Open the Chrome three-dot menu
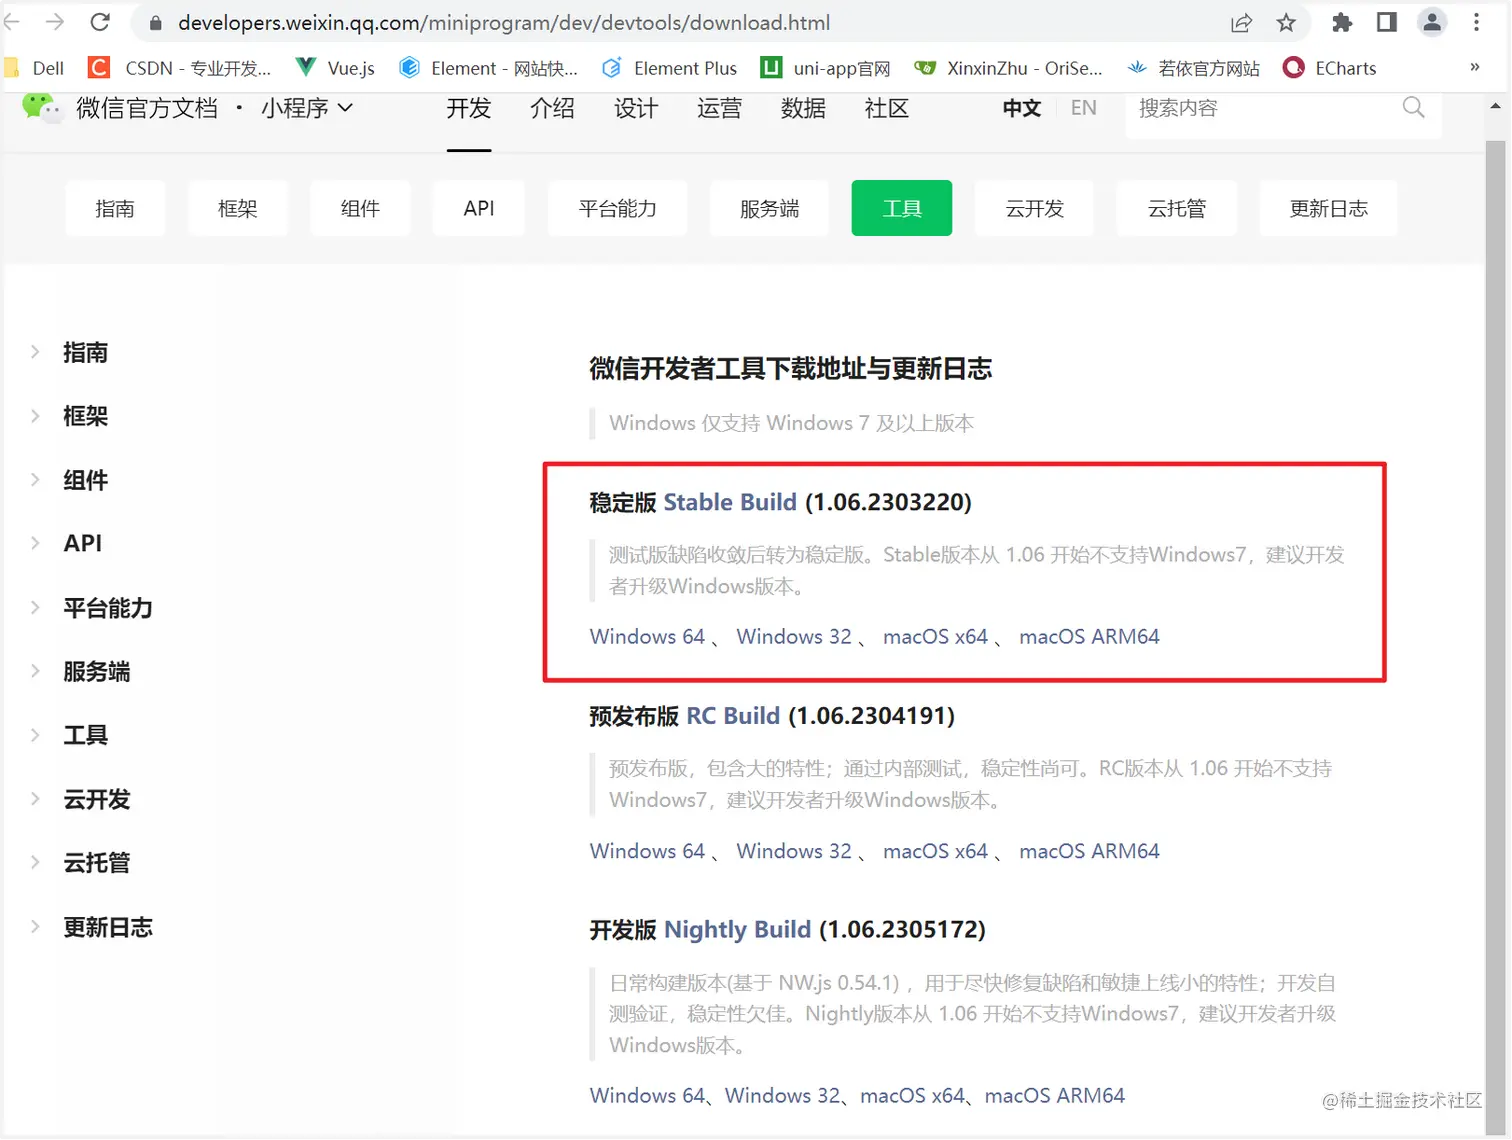The height and width of the screenshot is (1140, 1512). point(1476,22)
